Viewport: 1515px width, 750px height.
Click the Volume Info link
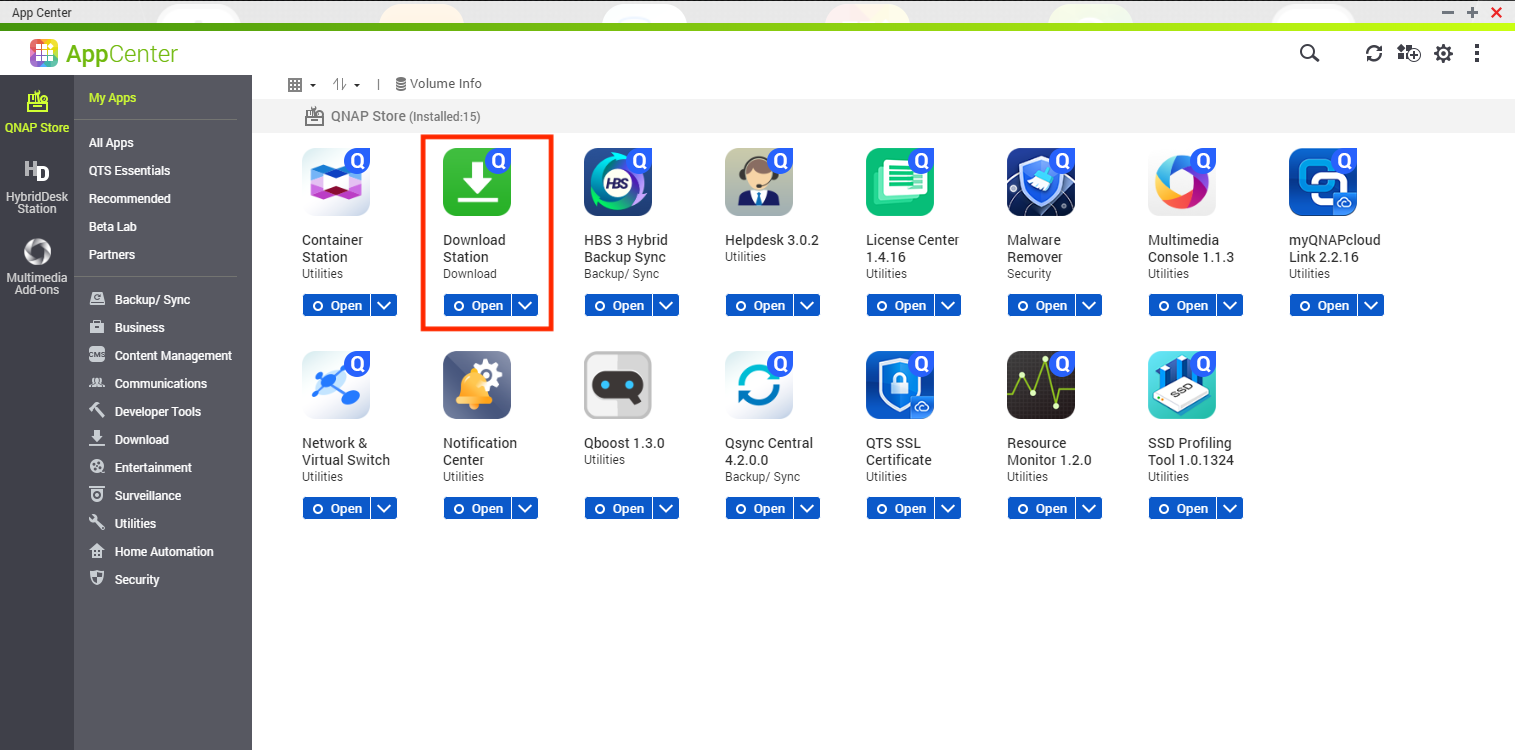click(438, 84)
